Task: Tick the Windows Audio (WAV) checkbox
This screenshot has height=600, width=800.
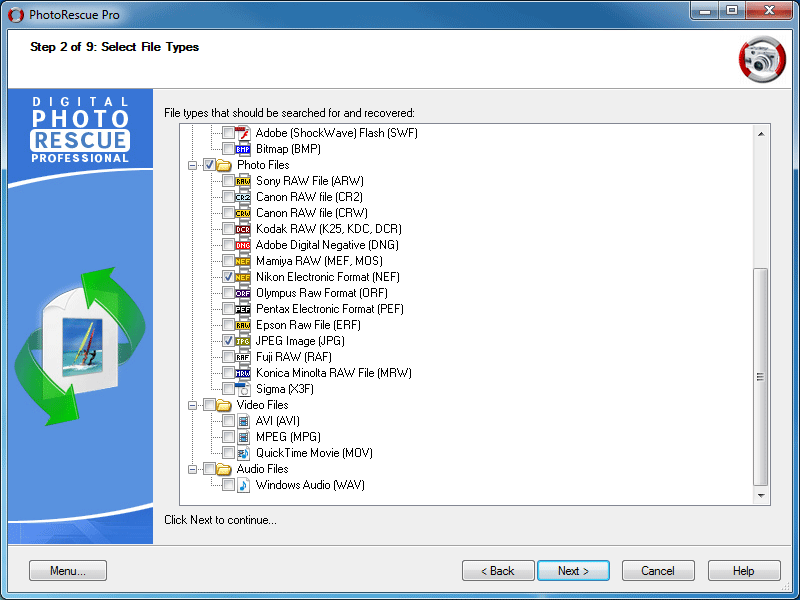Action: coord(228,485)
